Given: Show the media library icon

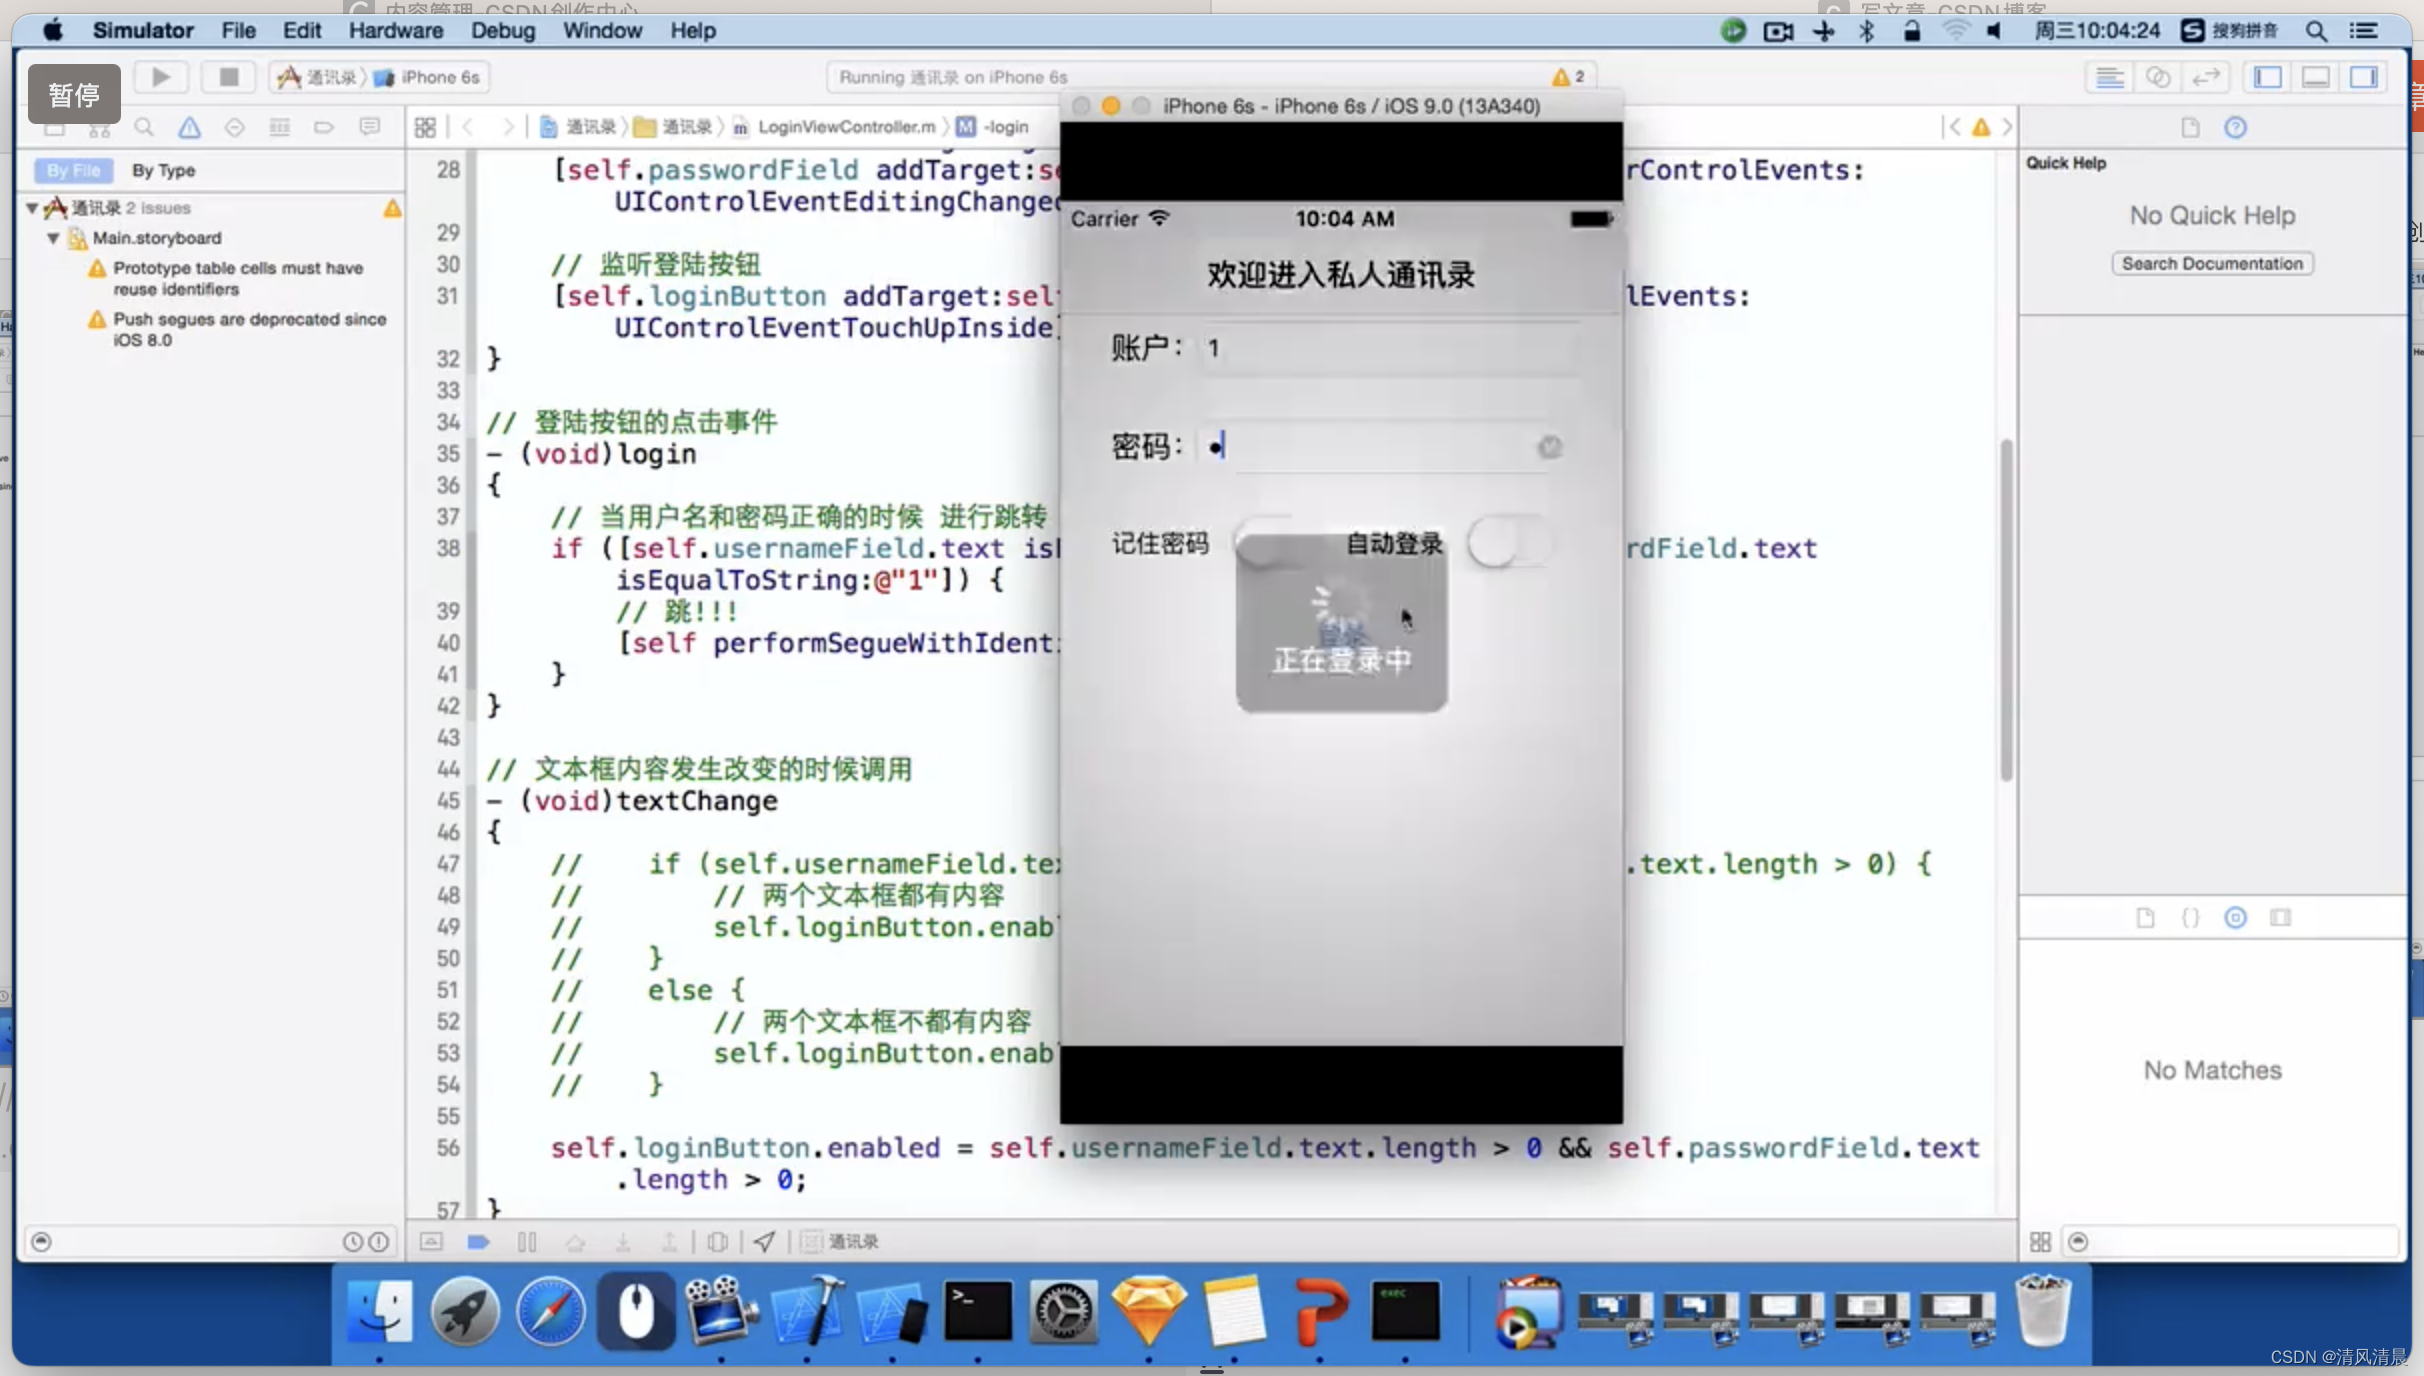Looking at the screenshot, I should (2280, 917).
